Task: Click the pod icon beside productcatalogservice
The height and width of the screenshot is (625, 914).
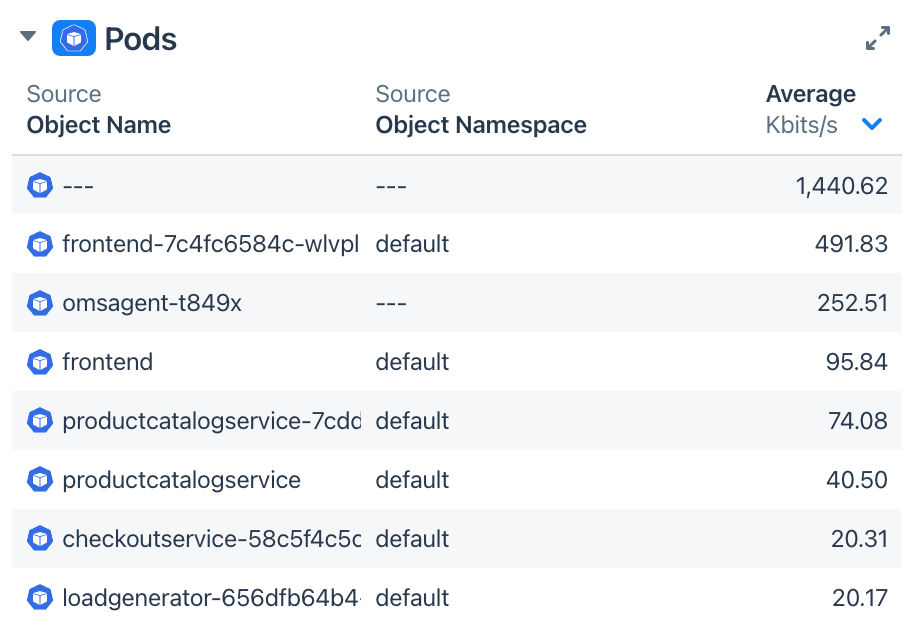Action: [x=39, y=479]
